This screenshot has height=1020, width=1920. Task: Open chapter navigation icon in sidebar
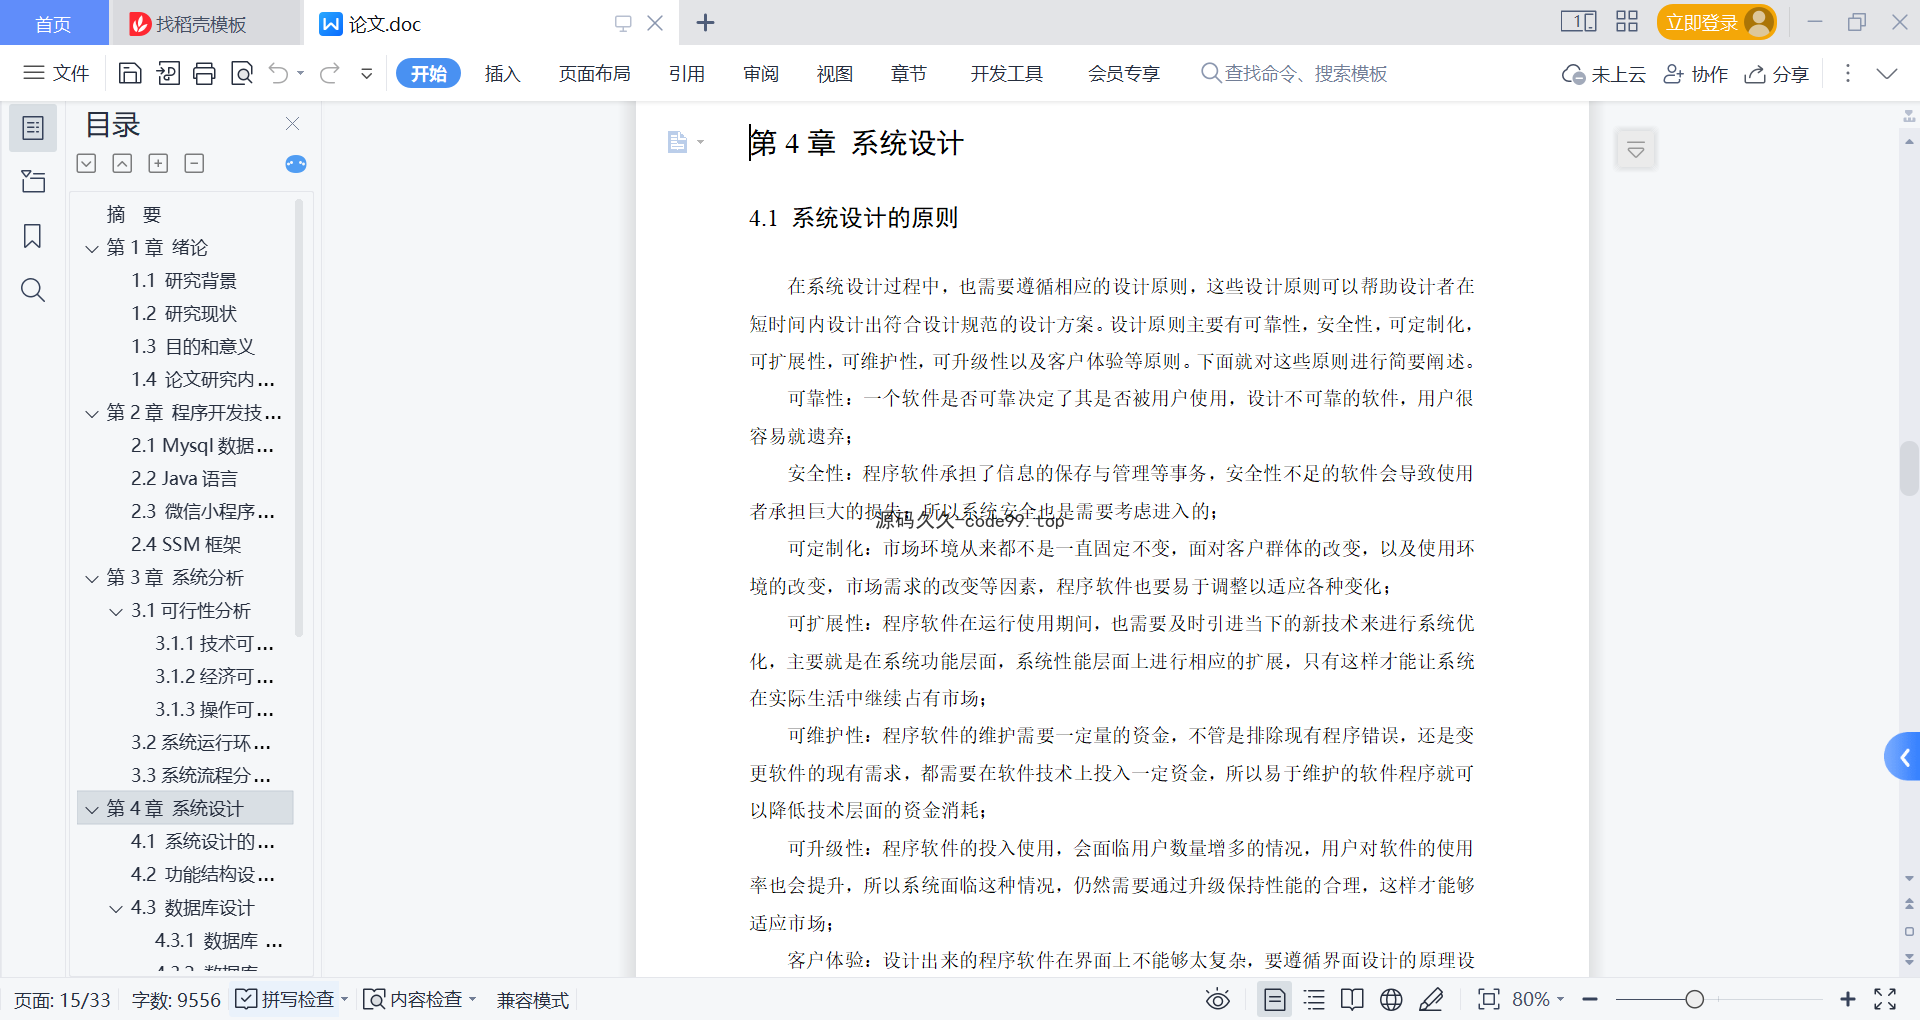(x=33, y=181)
